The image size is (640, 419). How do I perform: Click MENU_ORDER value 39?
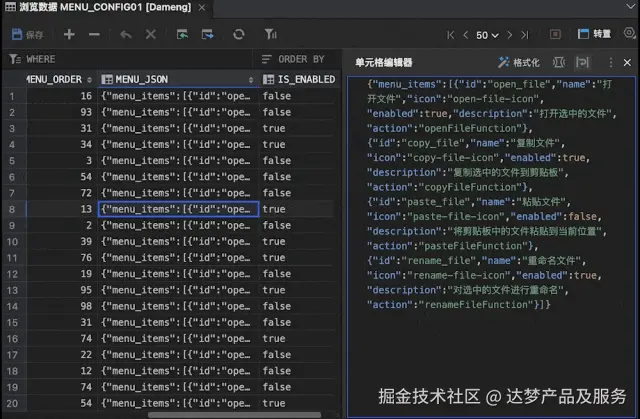[86, 242]
